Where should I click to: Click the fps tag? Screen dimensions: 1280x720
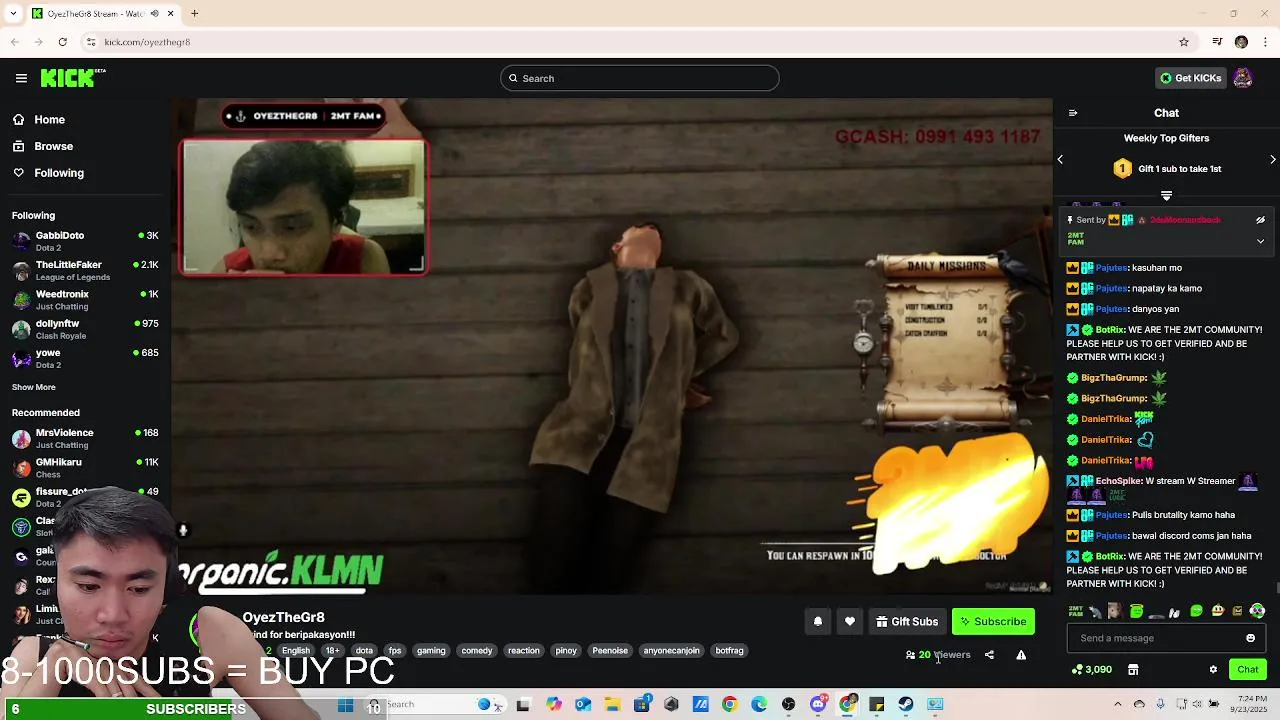tap(395, 651)
